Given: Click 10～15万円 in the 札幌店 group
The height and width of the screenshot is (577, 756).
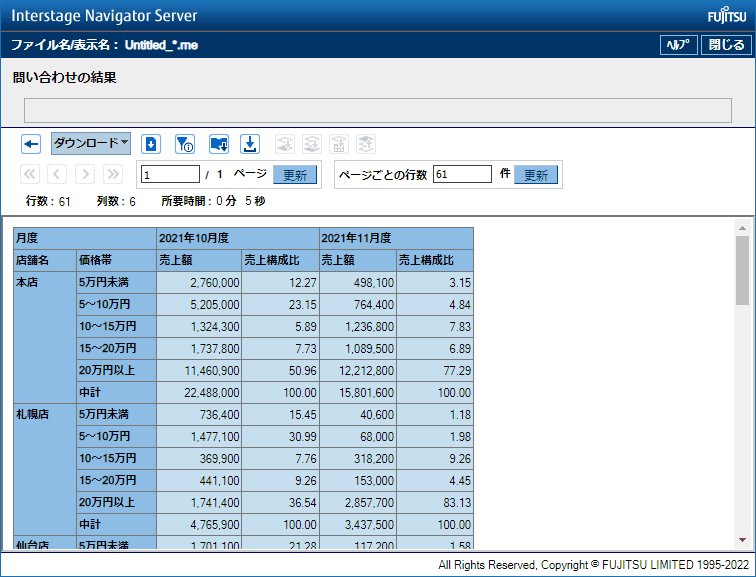Looking at the screenshot, I should click(116, 458).
